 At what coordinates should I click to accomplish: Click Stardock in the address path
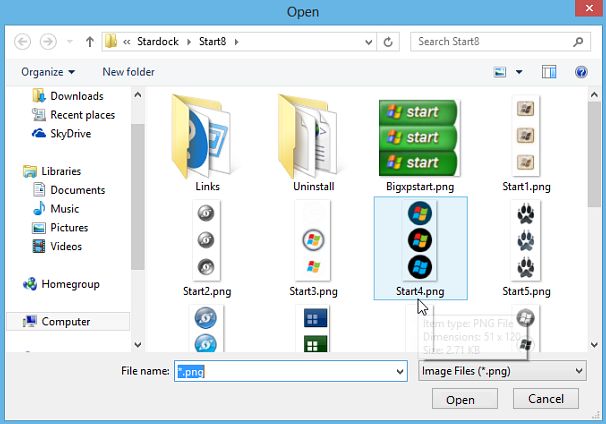coord(158,41)
